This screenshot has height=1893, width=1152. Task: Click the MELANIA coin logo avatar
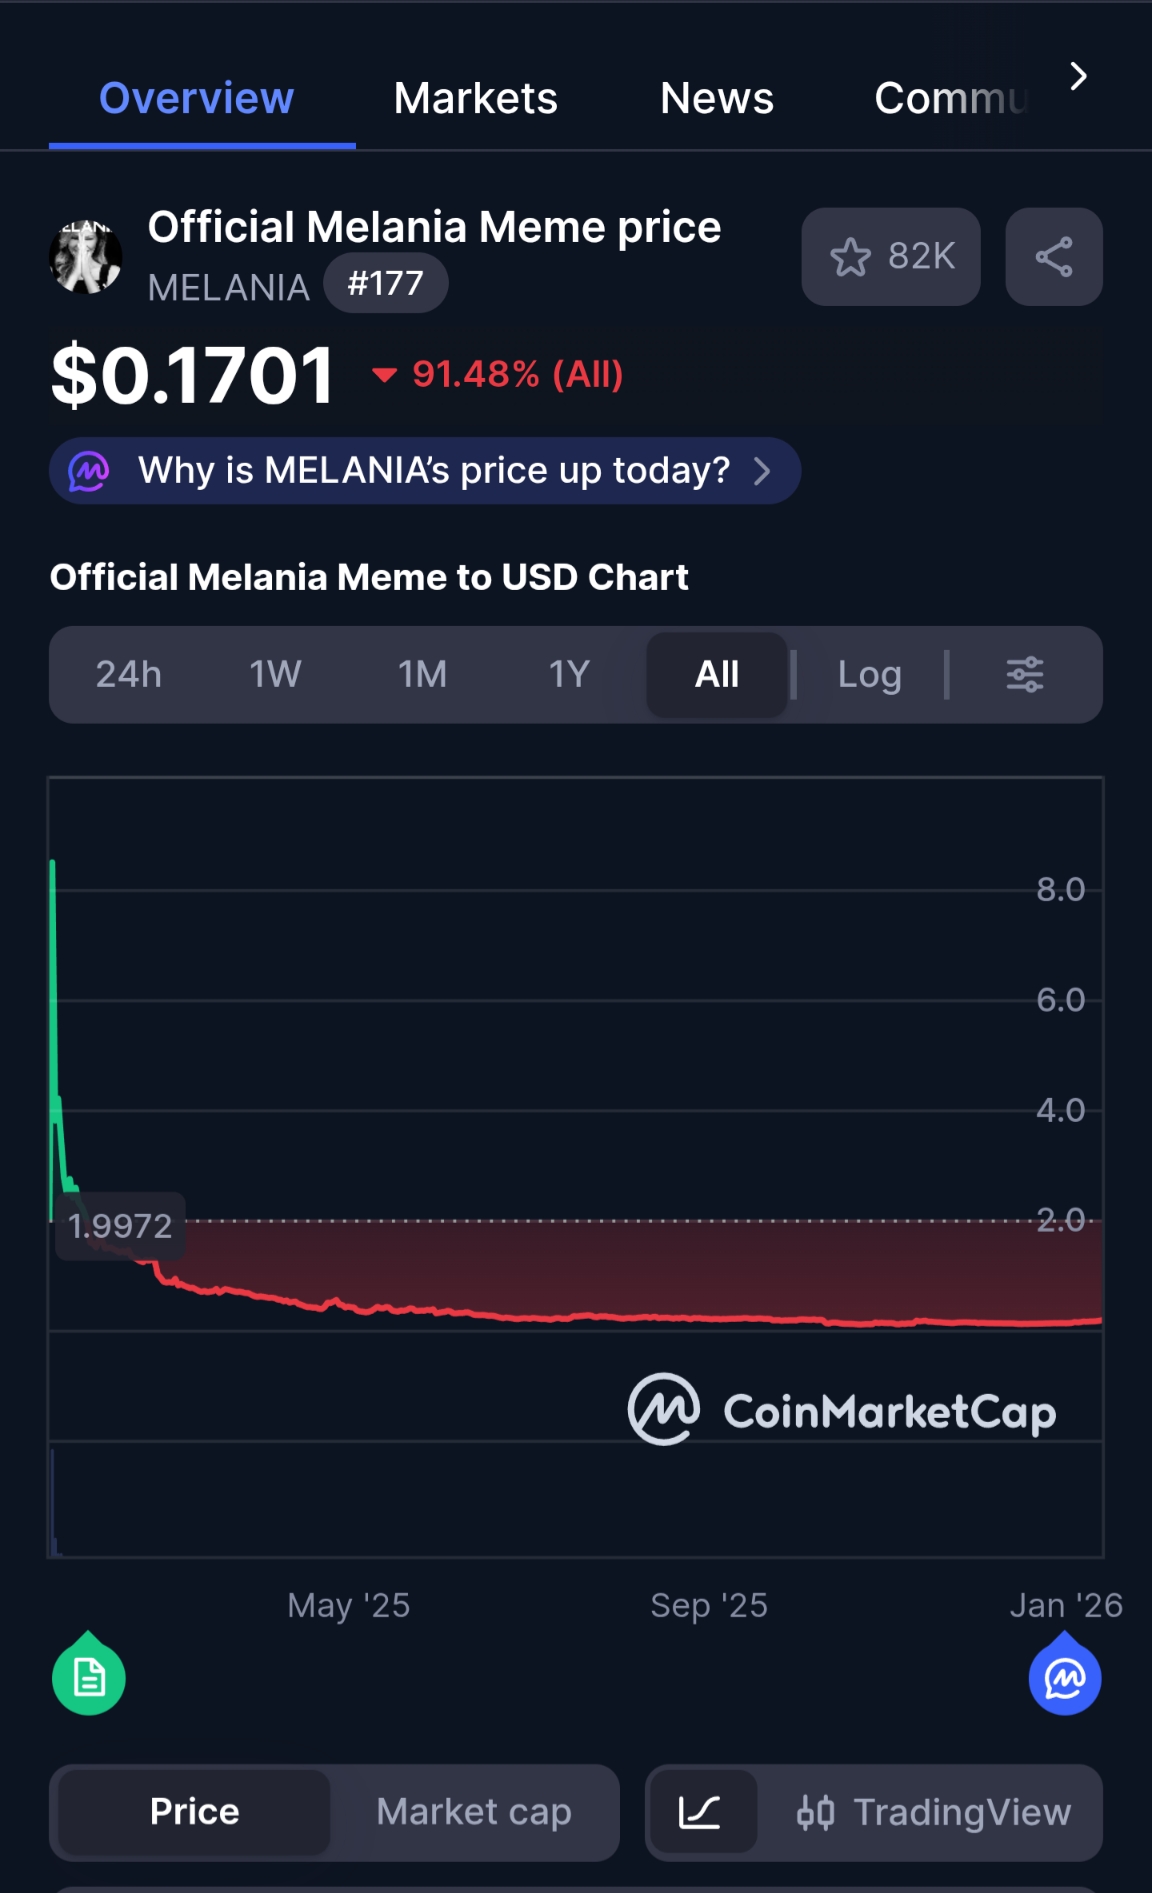tap(86, 257)
